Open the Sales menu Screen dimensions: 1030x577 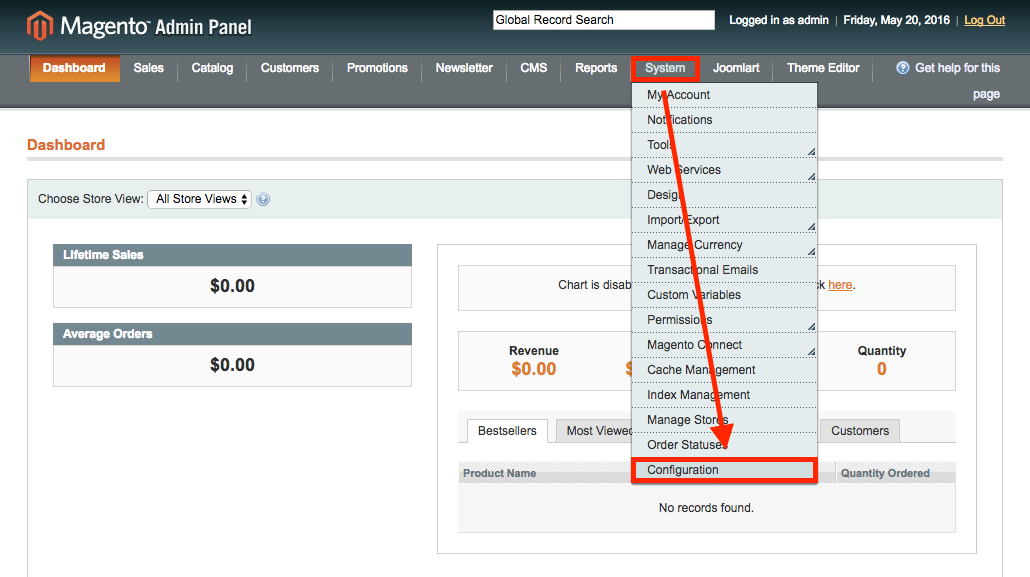148,68
